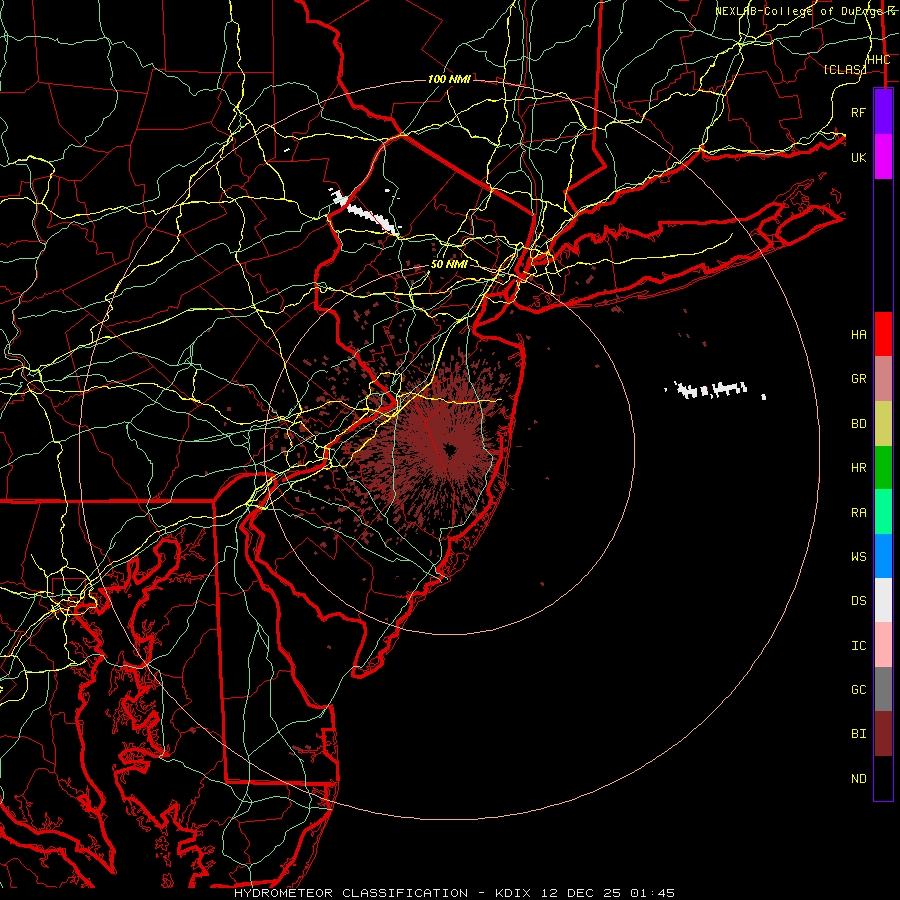
Task: Click the white dry snow streak offshore
Action: 712,390
